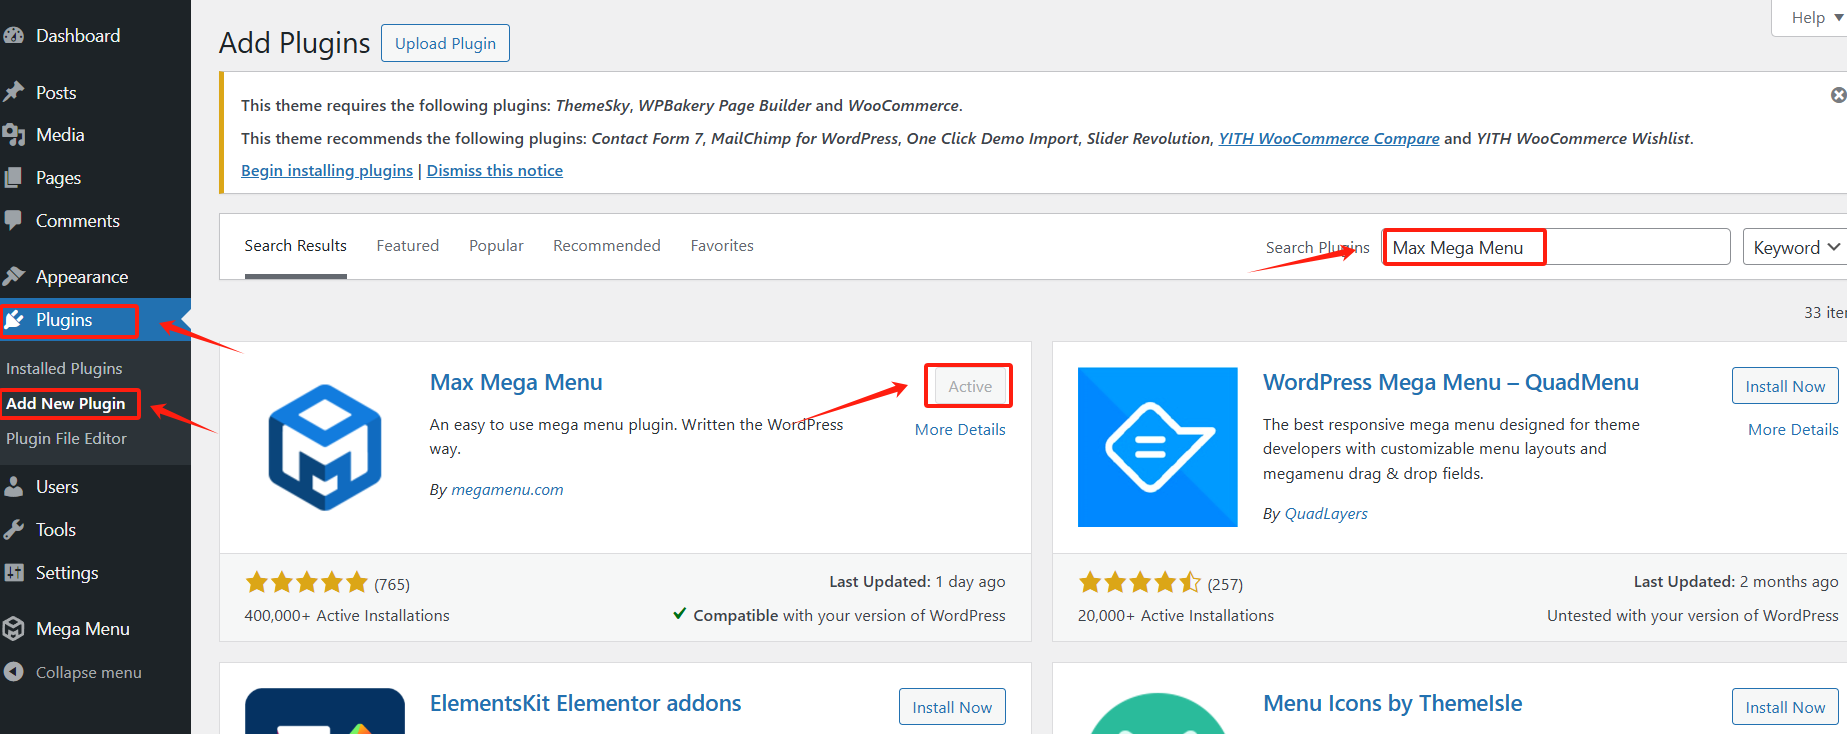Screen dimensions: 1847x734
Task: Switch to the Search Results tab
Action: (296, 246)
